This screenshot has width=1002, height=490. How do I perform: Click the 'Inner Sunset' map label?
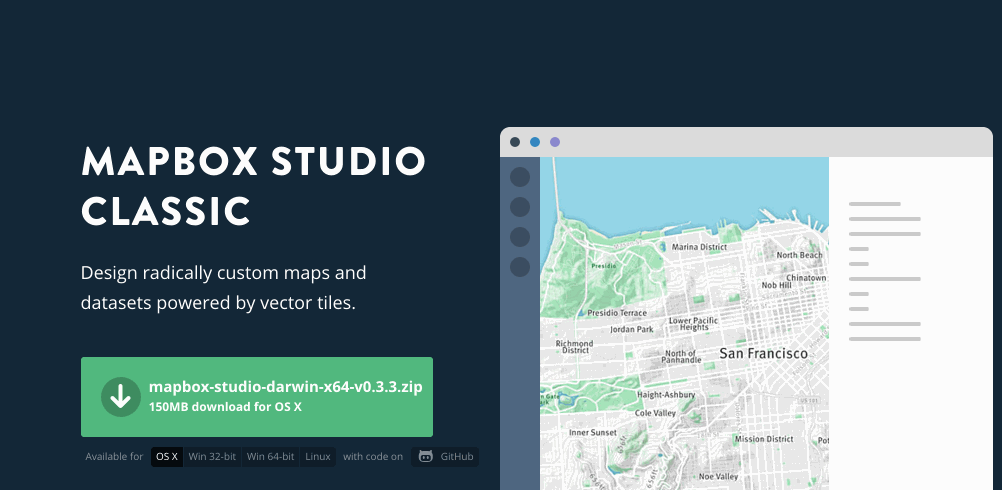593,433
